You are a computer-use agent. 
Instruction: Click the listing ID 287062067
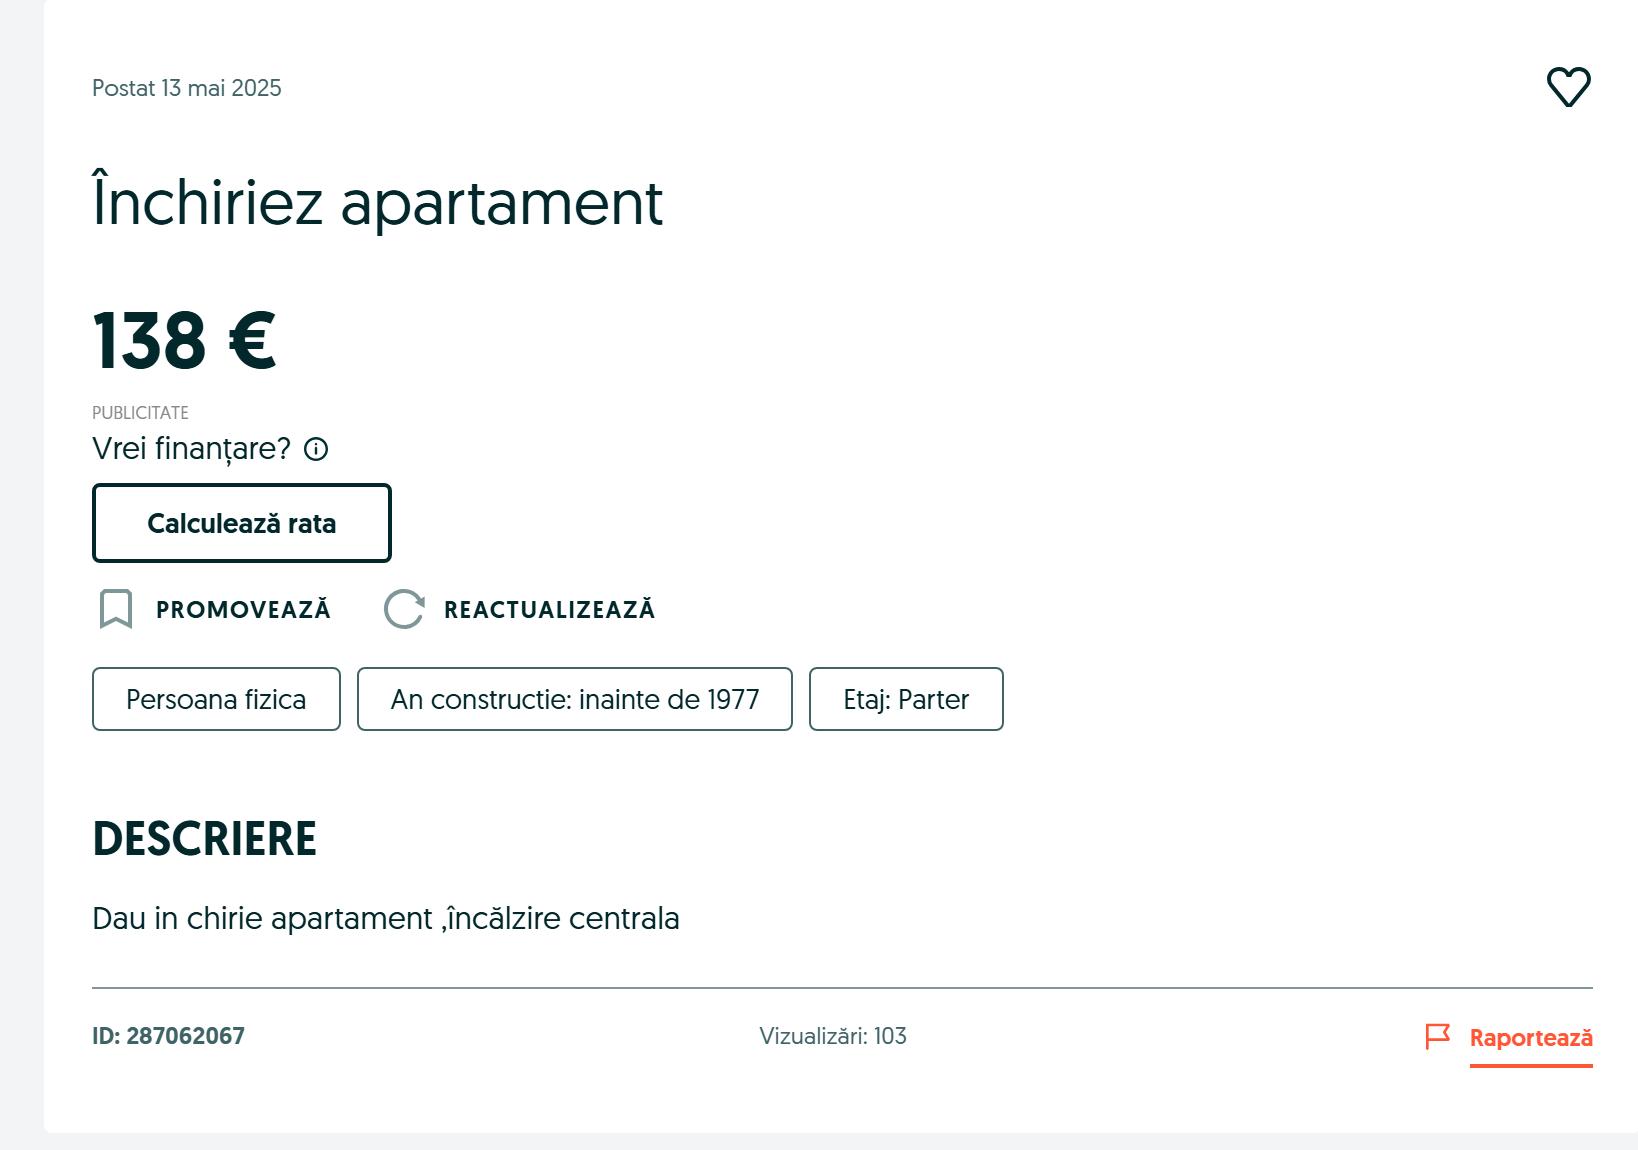point(168,1036)
